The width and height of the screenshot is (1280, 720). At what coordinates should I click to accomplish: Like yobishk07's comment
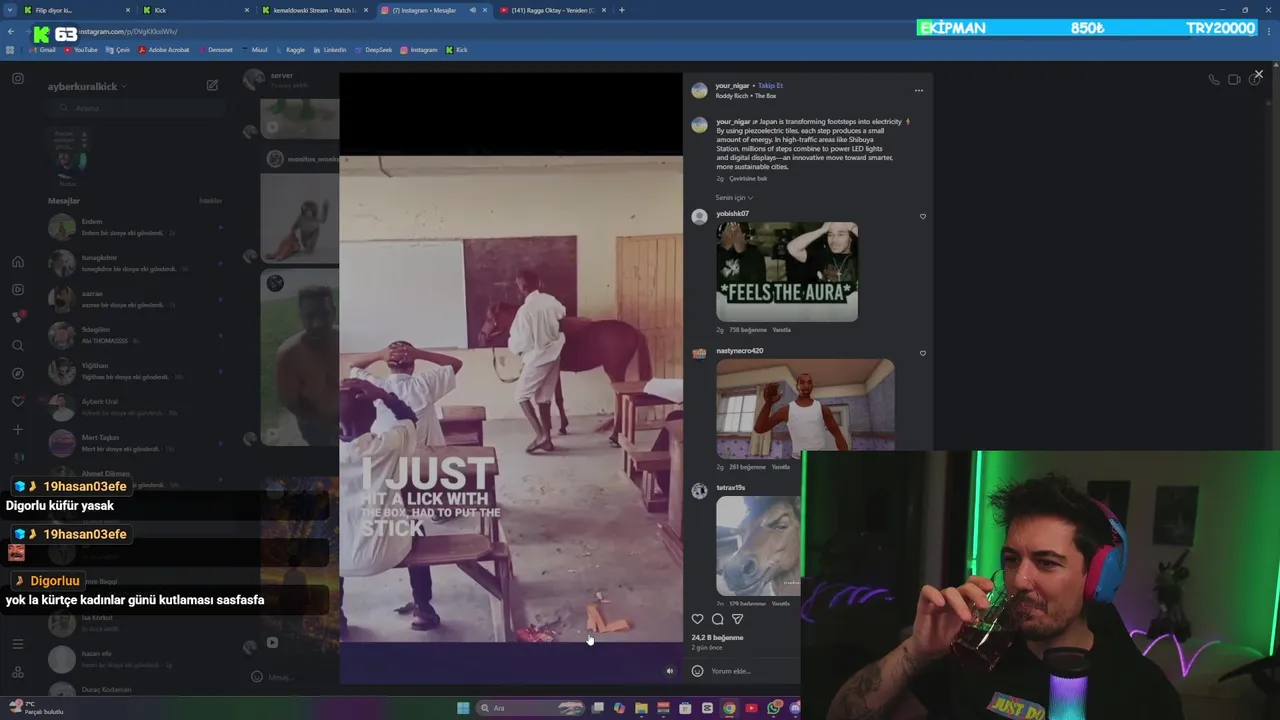(x=922, y=216)
